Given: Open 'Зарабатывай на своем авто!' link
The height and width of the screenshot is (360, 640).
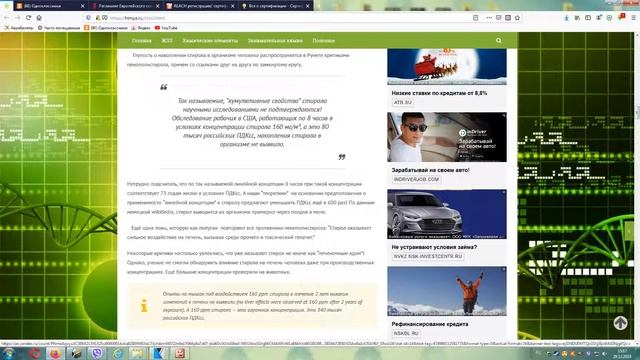Looking at the screenshot, I should click(431, 170).
